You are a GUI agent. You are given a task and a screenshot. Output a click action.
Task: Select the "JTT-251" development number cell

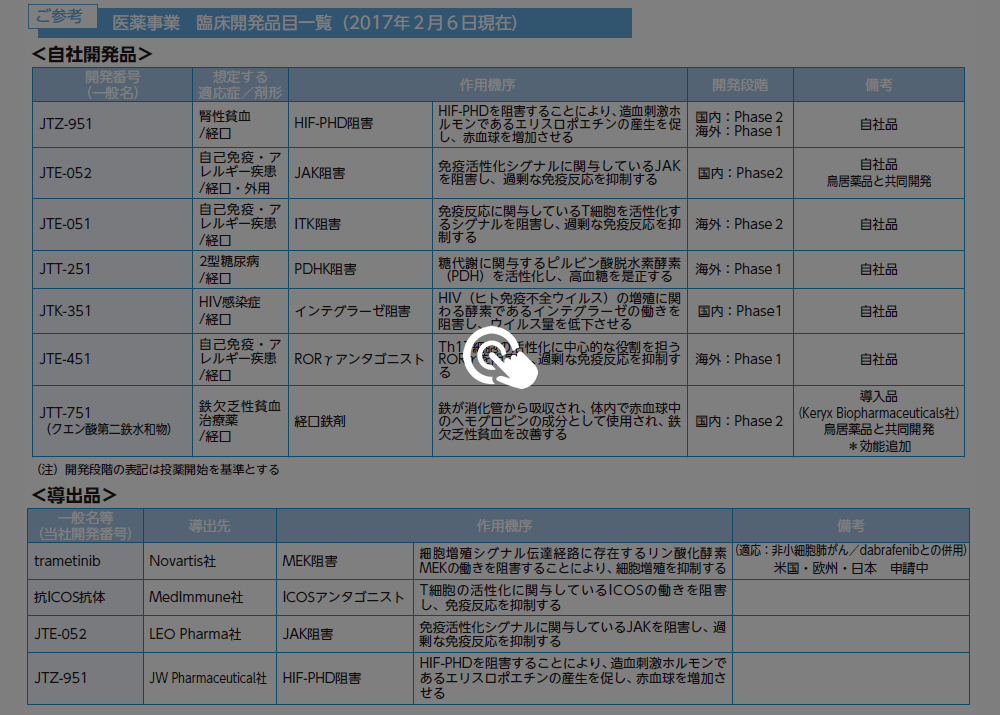click(112, 269)
